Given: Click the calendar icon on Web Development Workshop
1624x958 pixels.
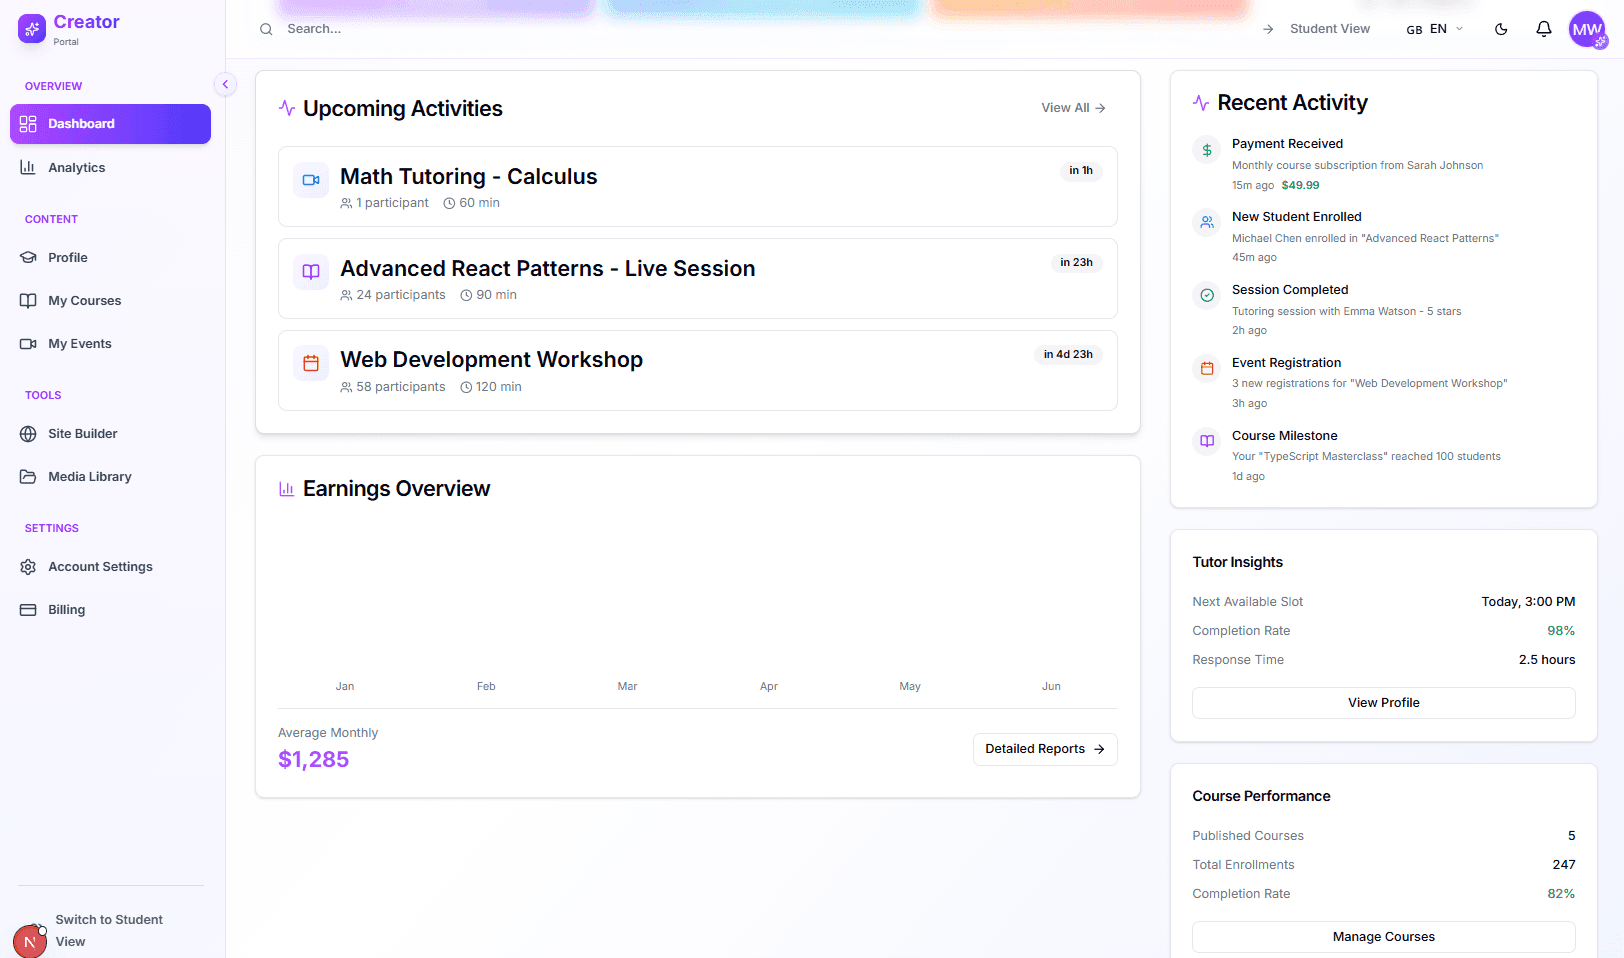Looking at the screenshot, I should (311, 363).
